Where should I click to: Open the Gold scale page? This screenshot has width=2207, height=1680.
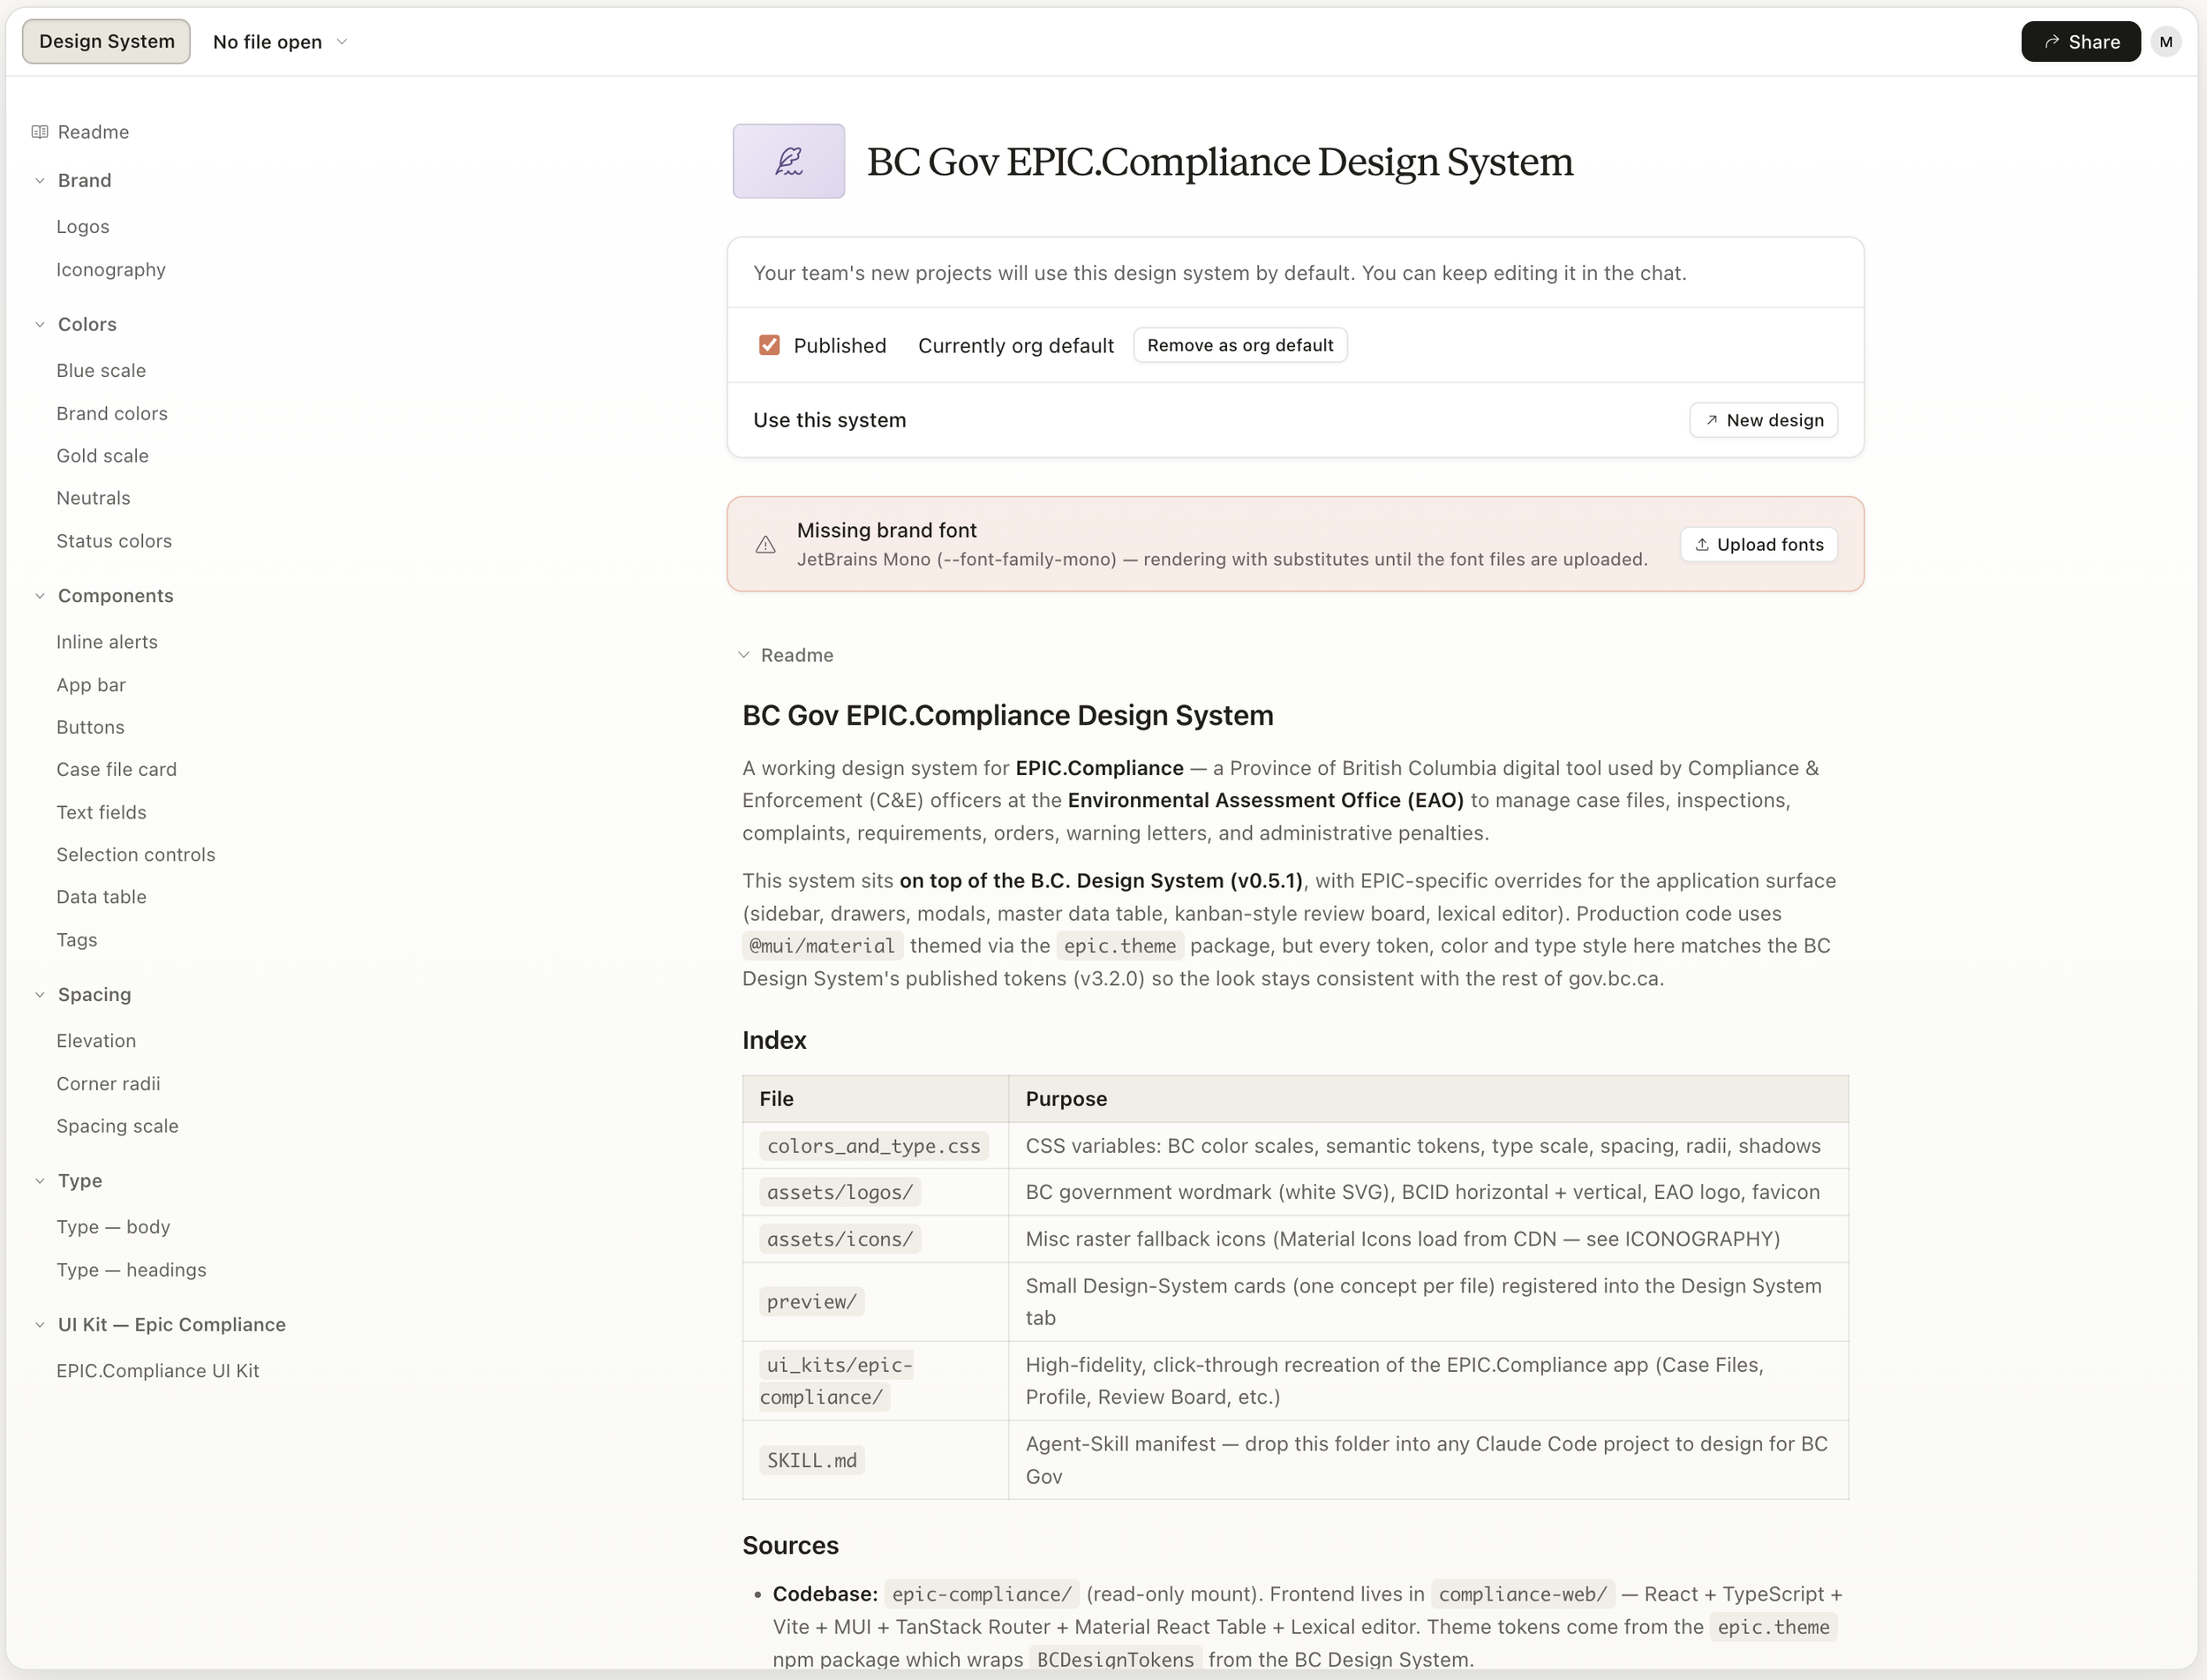[102, 456]
